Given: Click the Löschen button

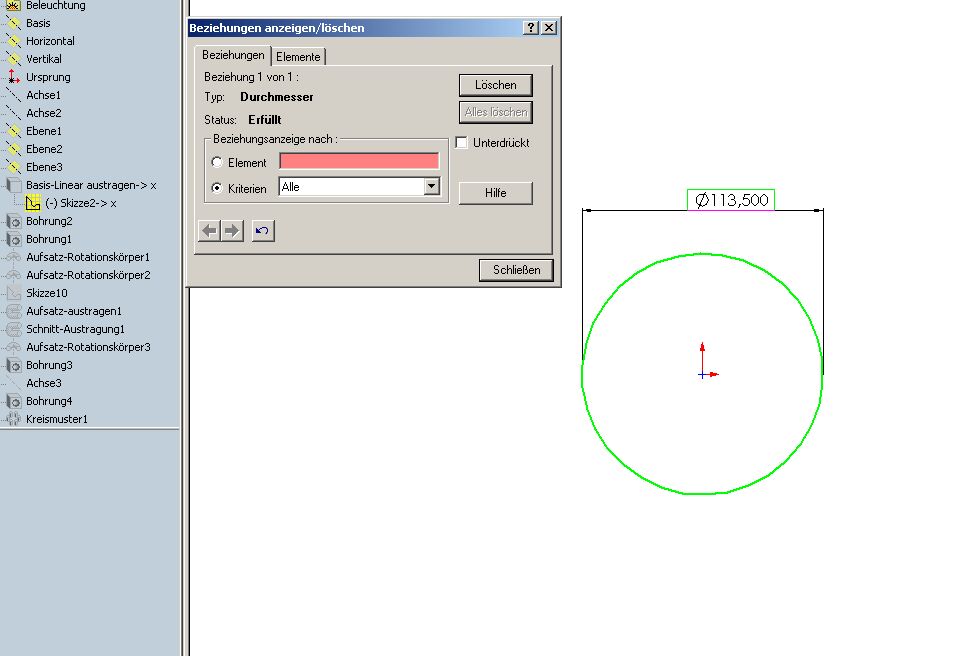Looking at the screenshot, I should point(495,85).
